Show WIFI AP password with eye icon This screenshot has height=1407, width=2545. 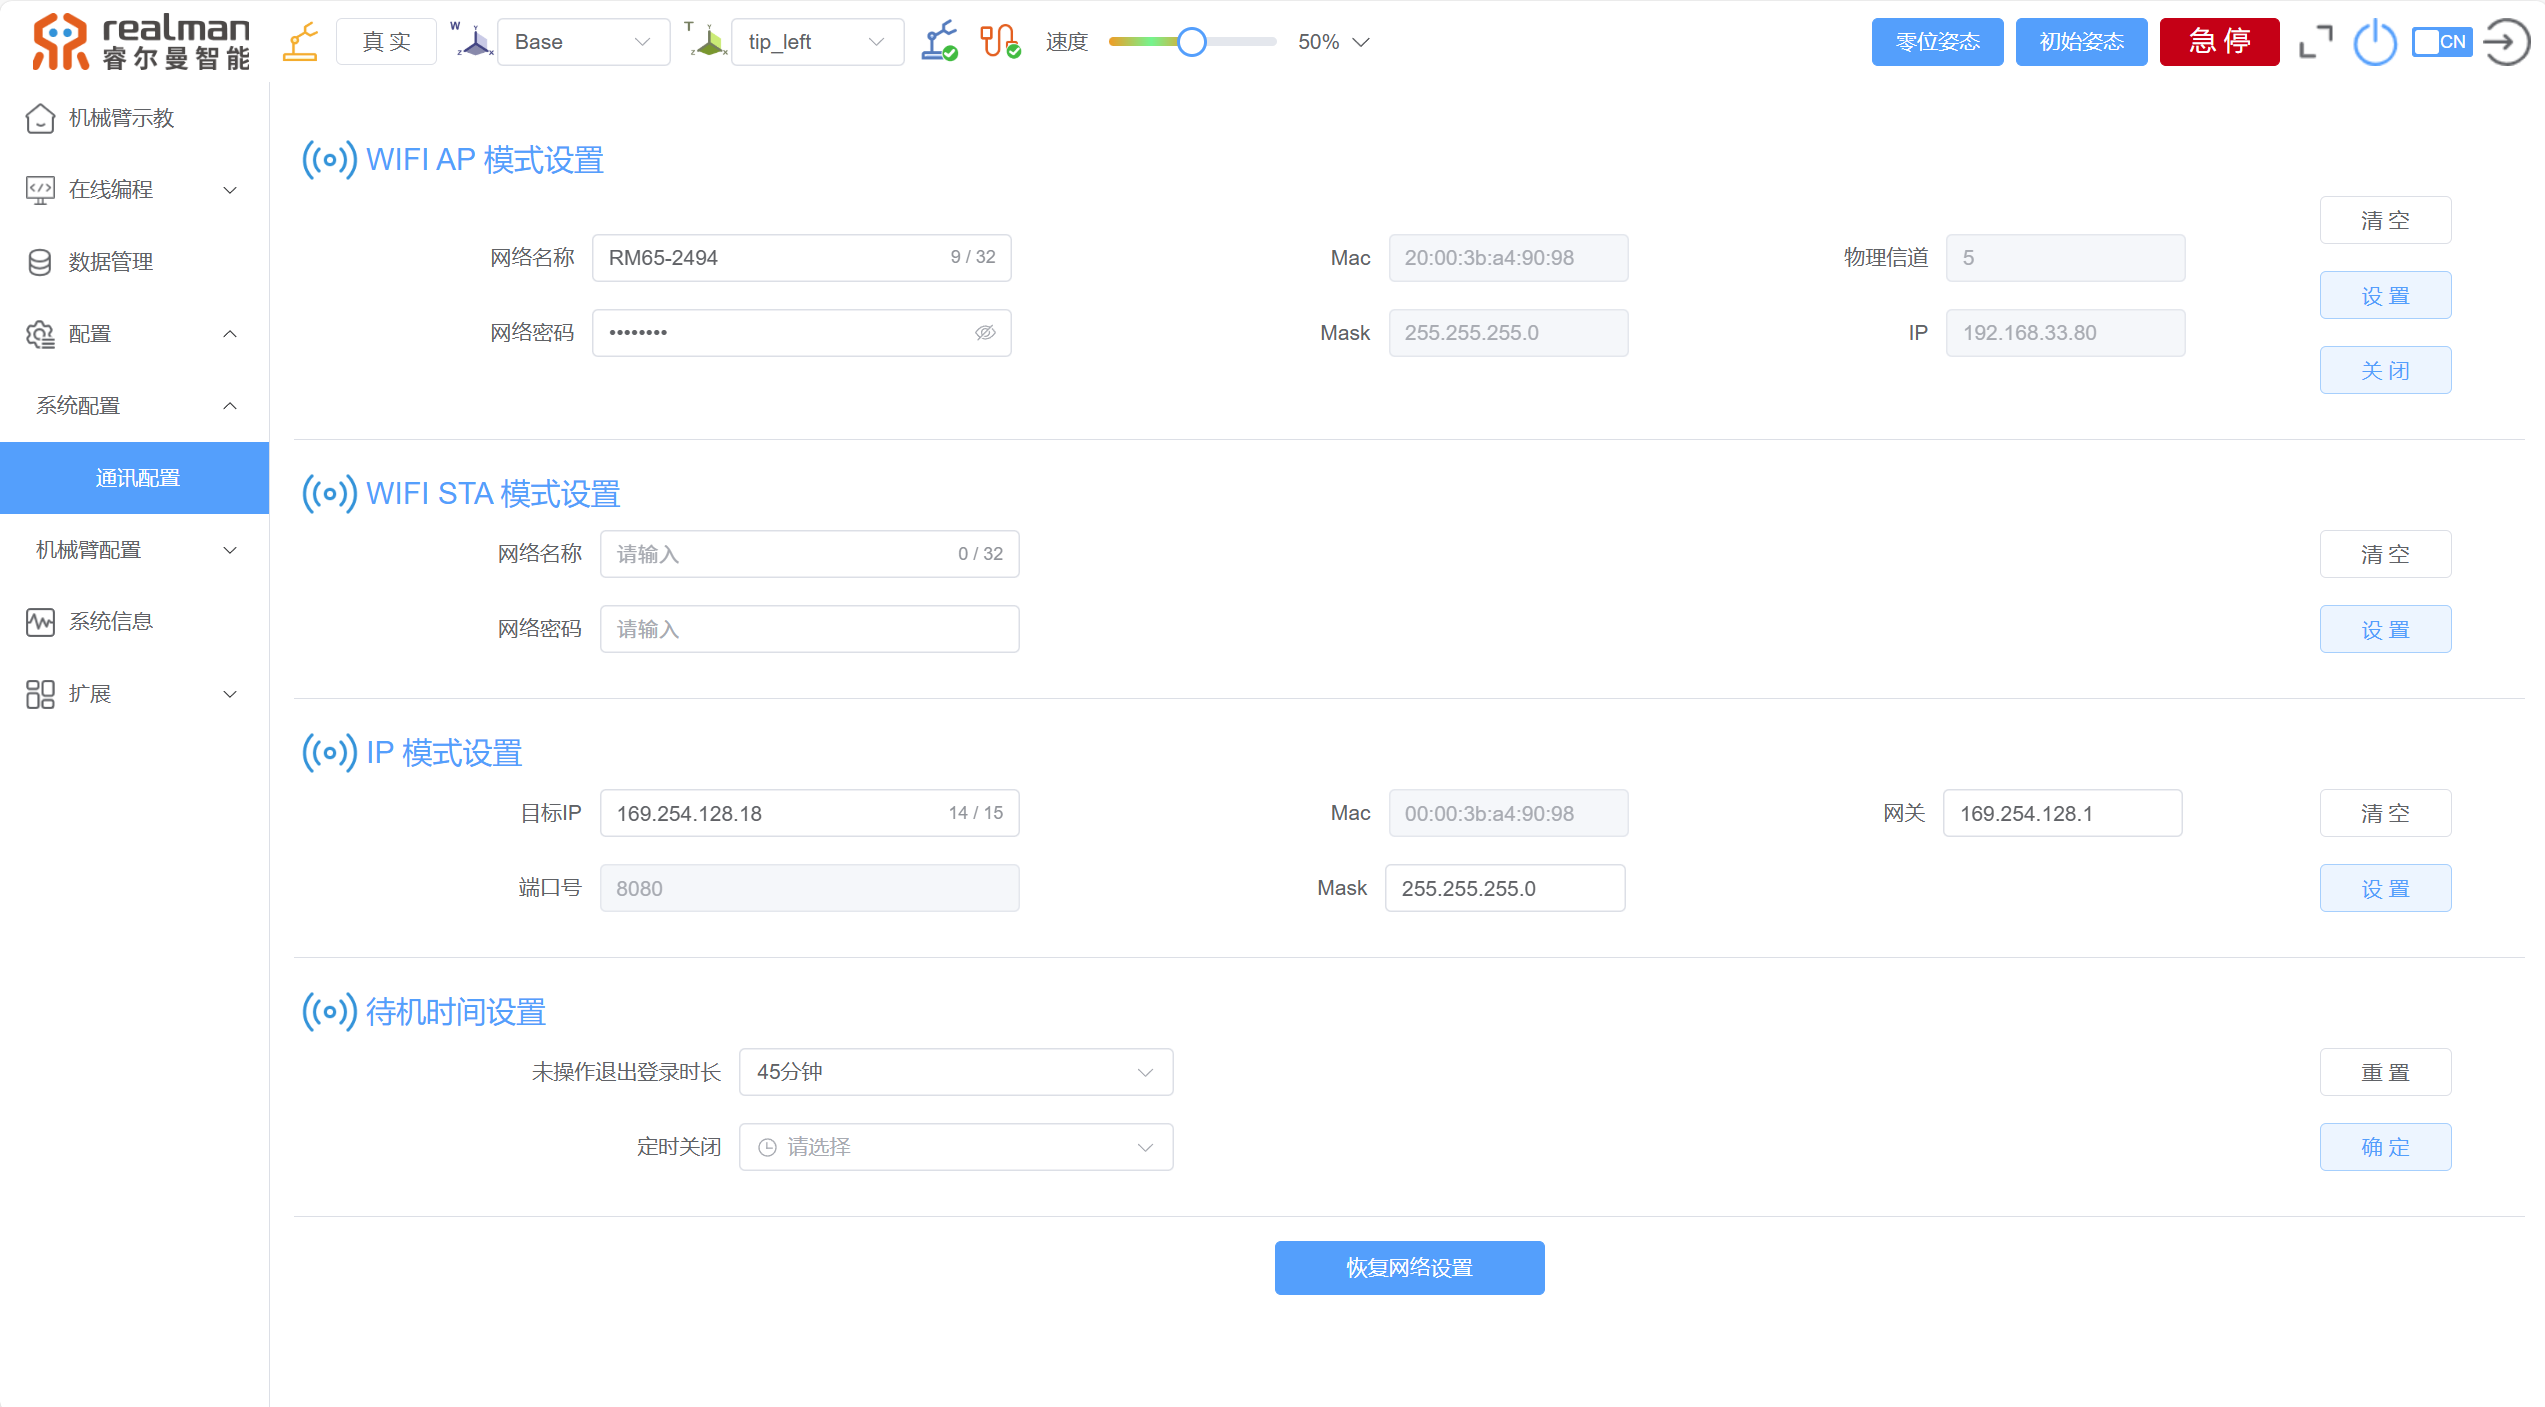coord(985,333)
